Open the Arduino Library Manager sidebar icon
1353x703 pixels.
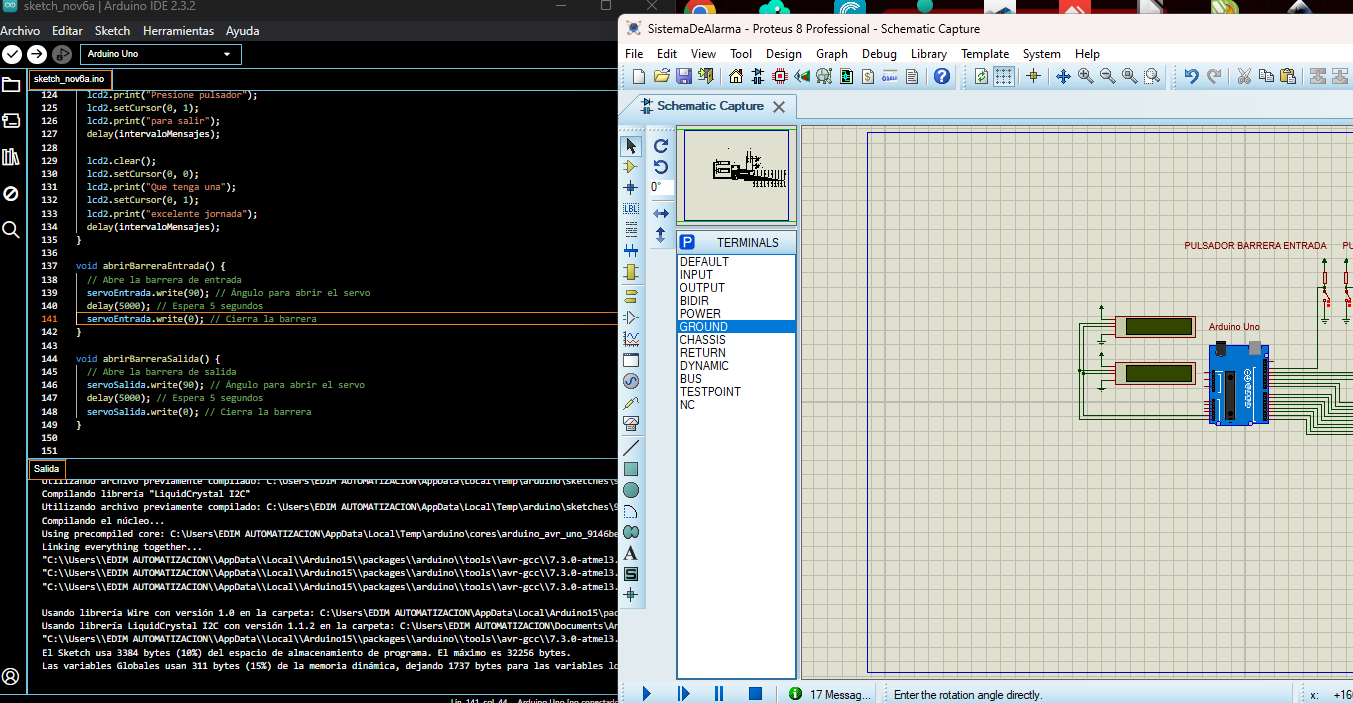(11, 156)
